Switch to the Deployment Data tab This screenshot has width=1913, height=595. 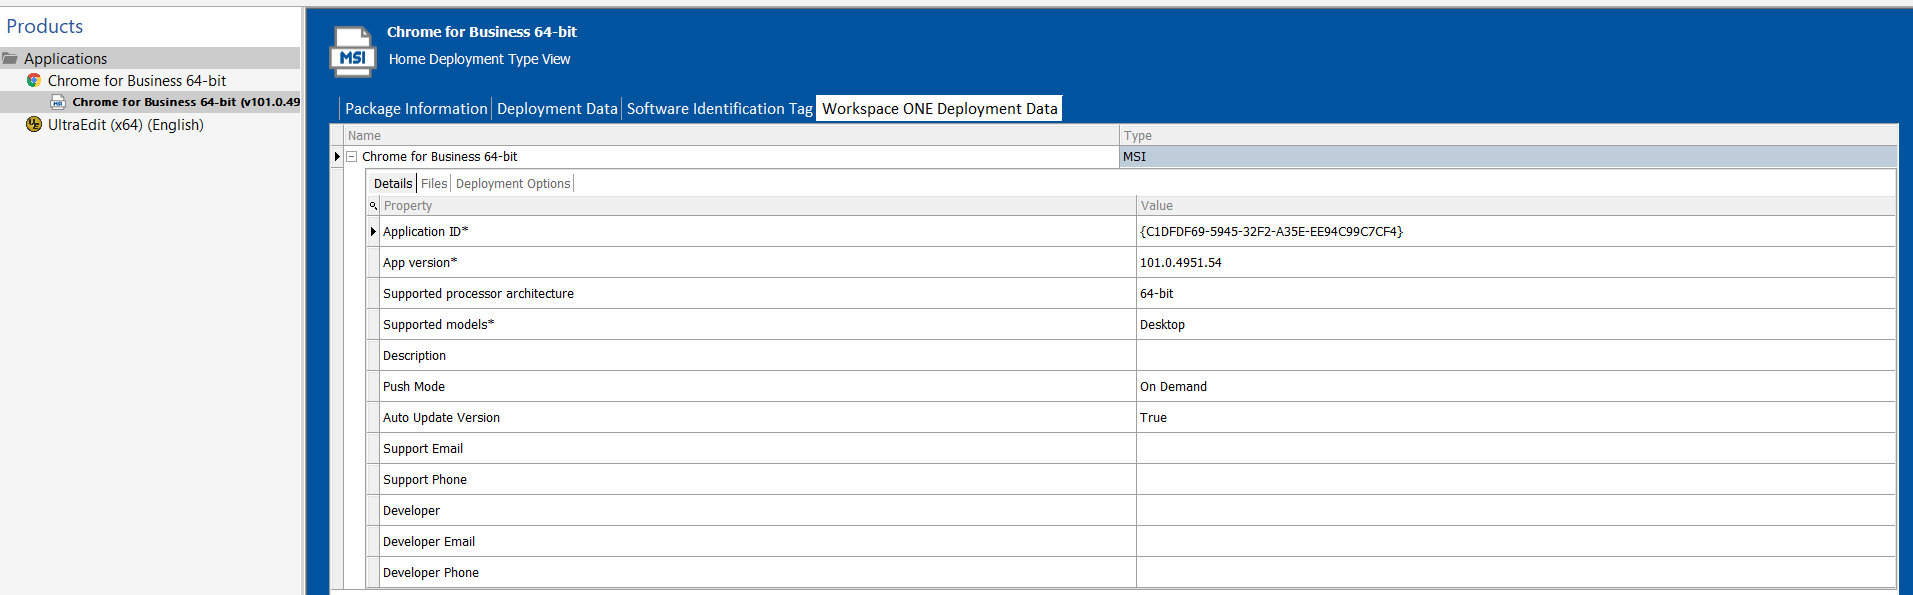click(557, 109)
